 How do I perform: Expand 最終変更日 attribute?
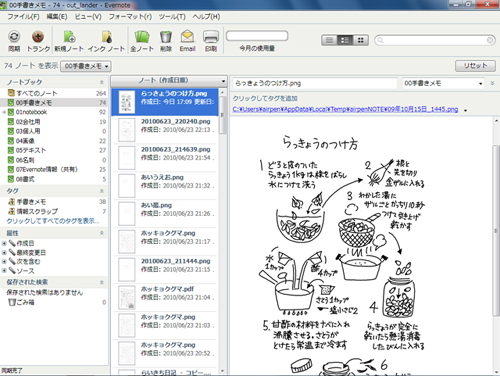click(4, 253)
